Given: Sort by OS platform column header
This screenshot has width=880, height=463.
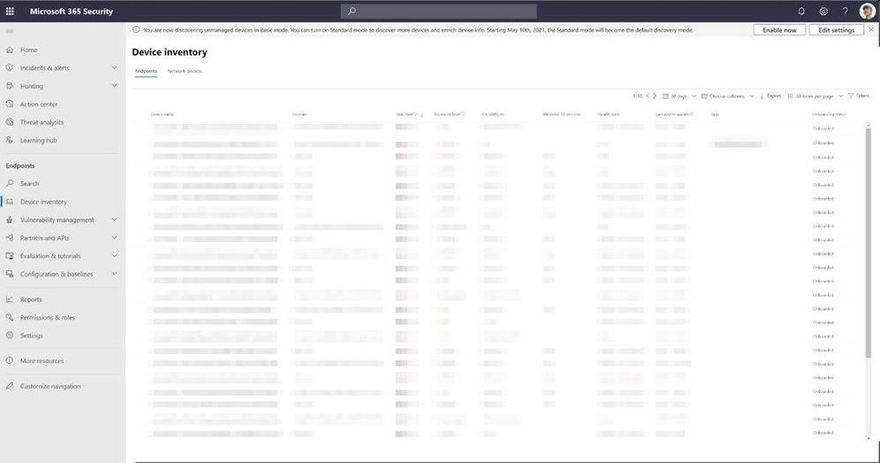Looking at the screenshot, I should click(x=493, y=114).
